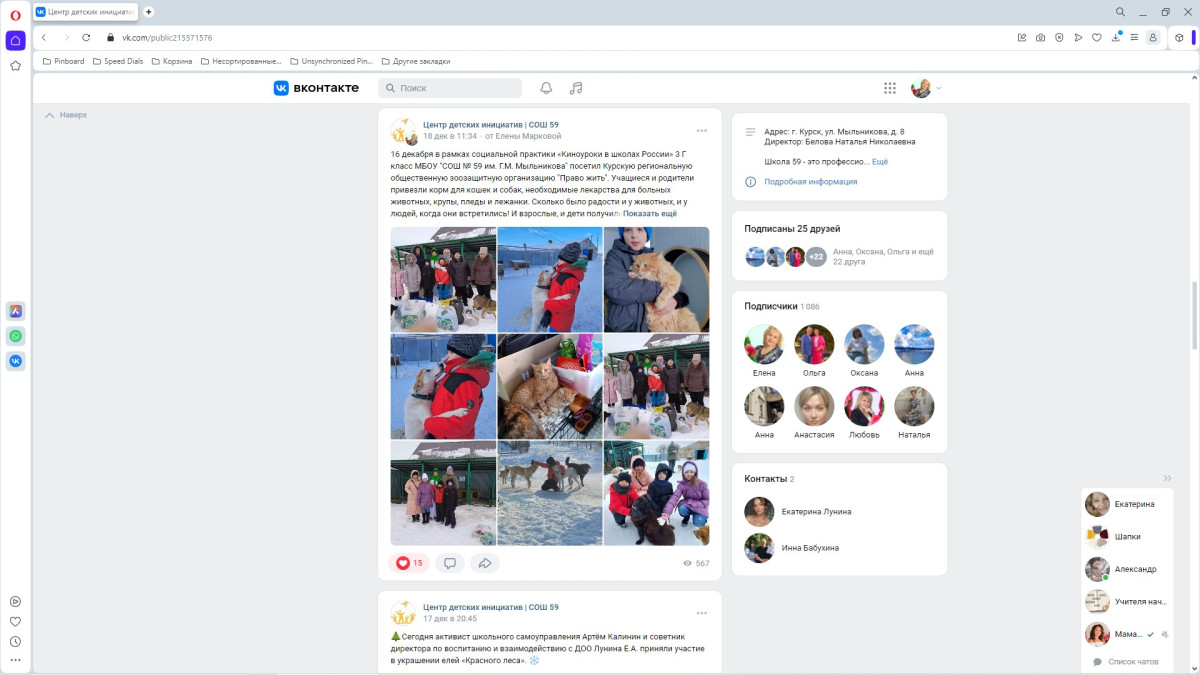Open the Другие закладки folder

(415, 61)
